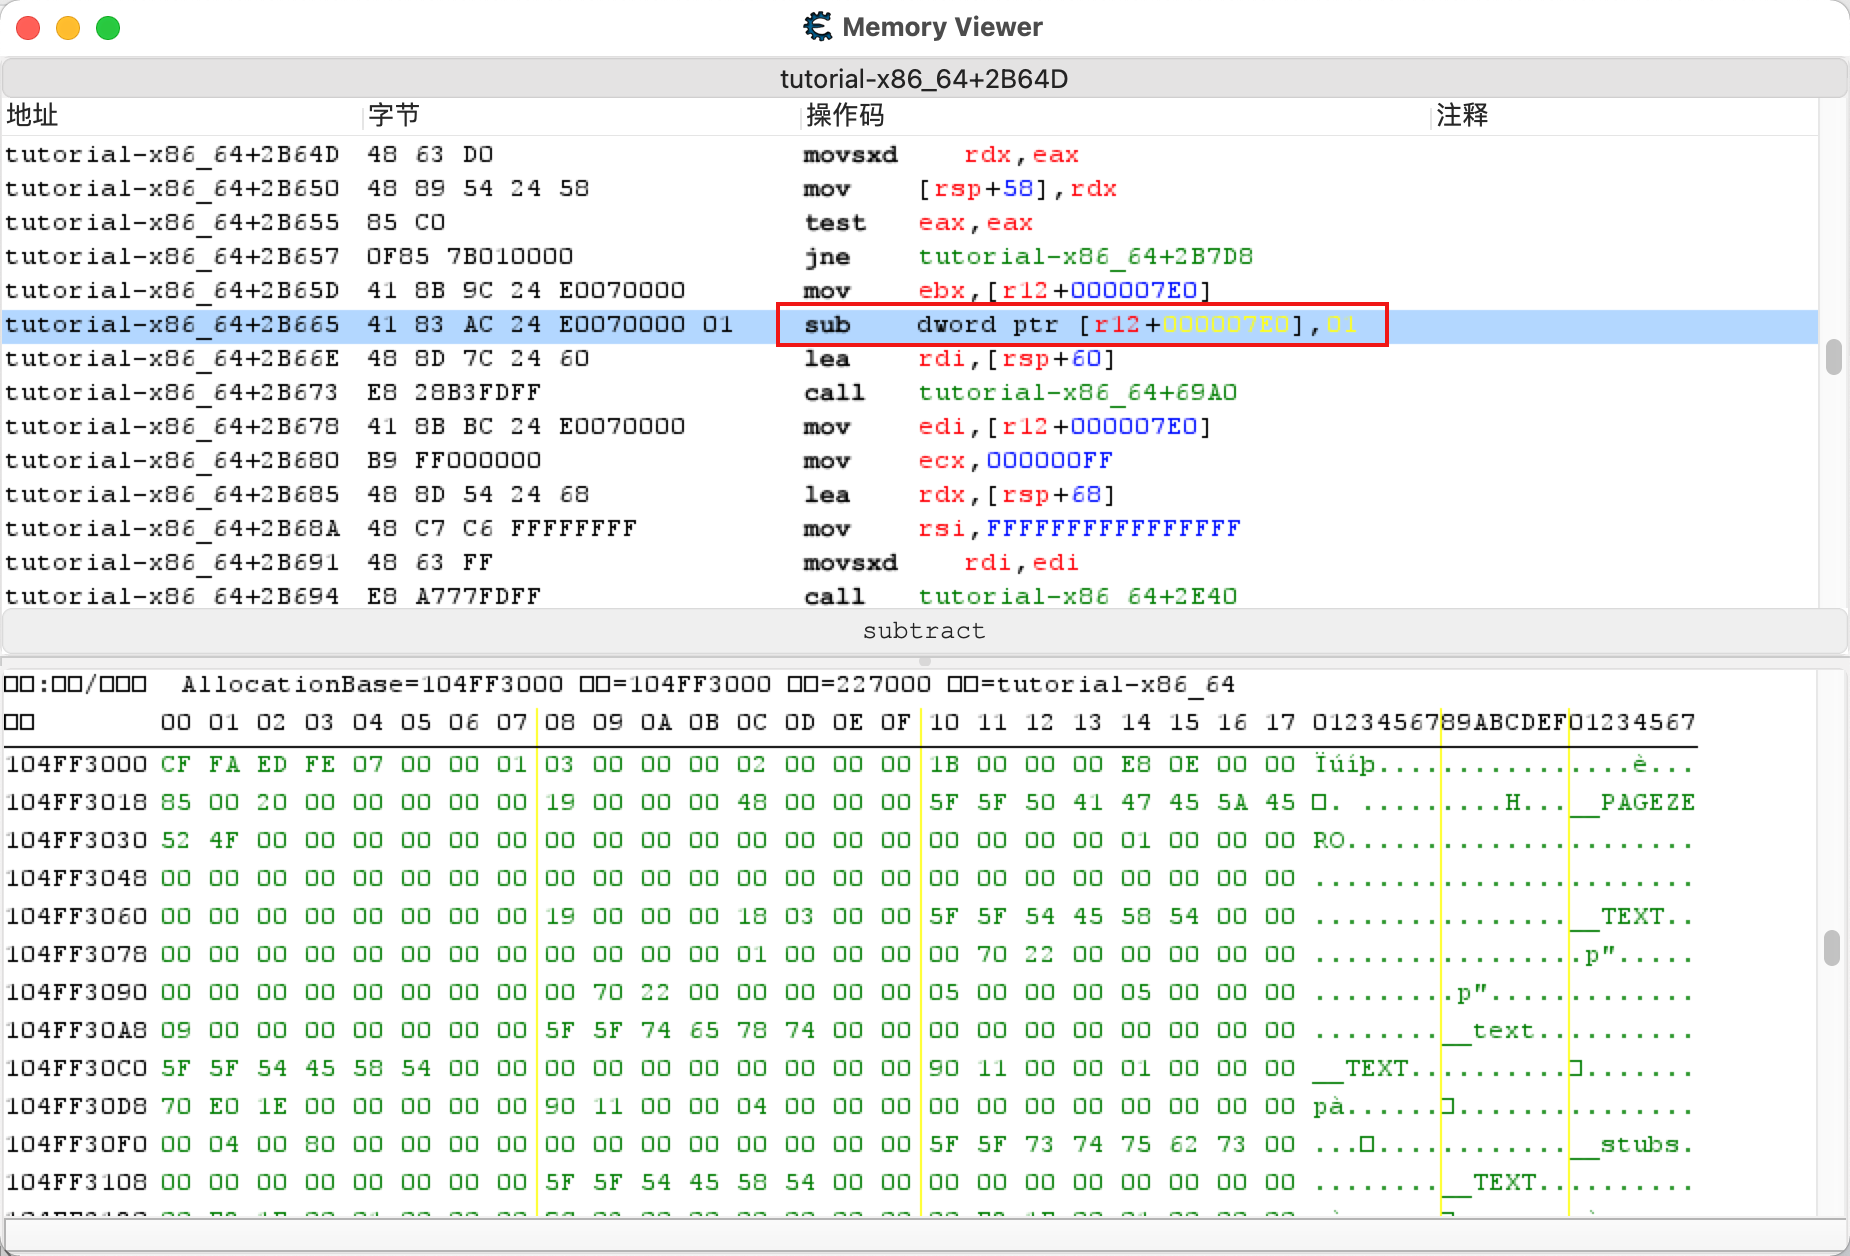Select the jne tutorial-x86_64+2B7D8 row
This screenshot has height=1256, width=1850.
pos(910,257)
